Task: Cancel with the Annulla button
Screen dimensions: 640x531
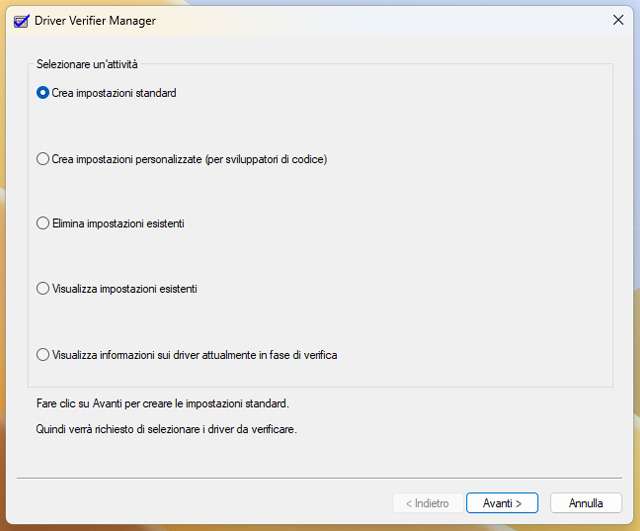Action: [586, 503]
